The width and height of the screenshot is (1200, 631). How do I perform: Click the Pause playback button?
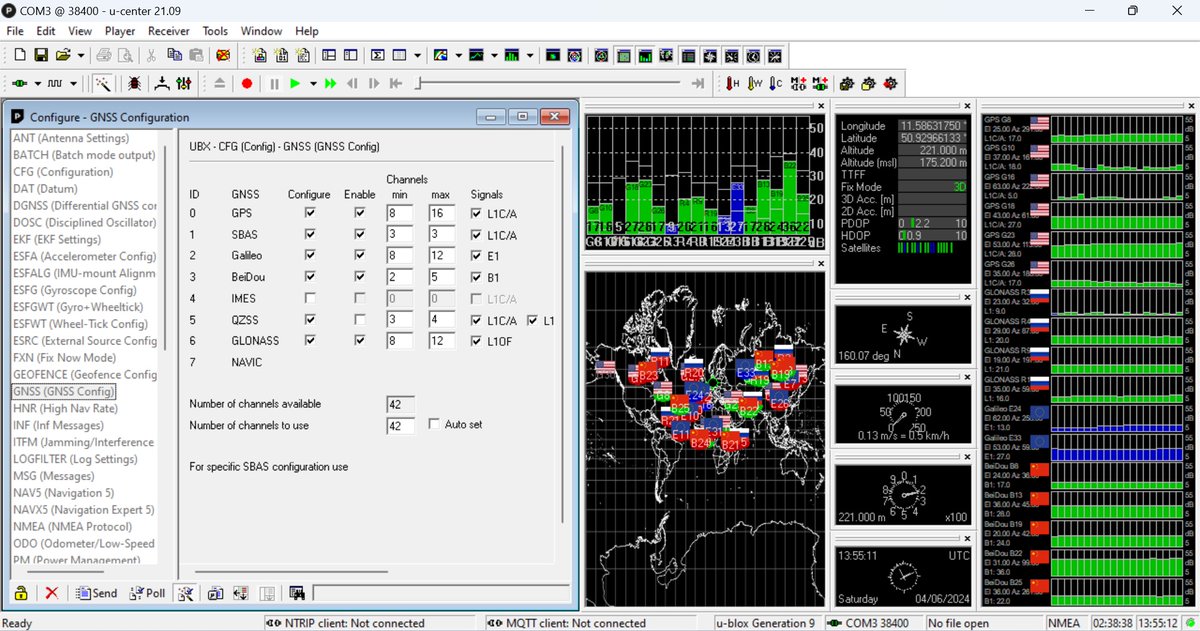pos(275,84)
